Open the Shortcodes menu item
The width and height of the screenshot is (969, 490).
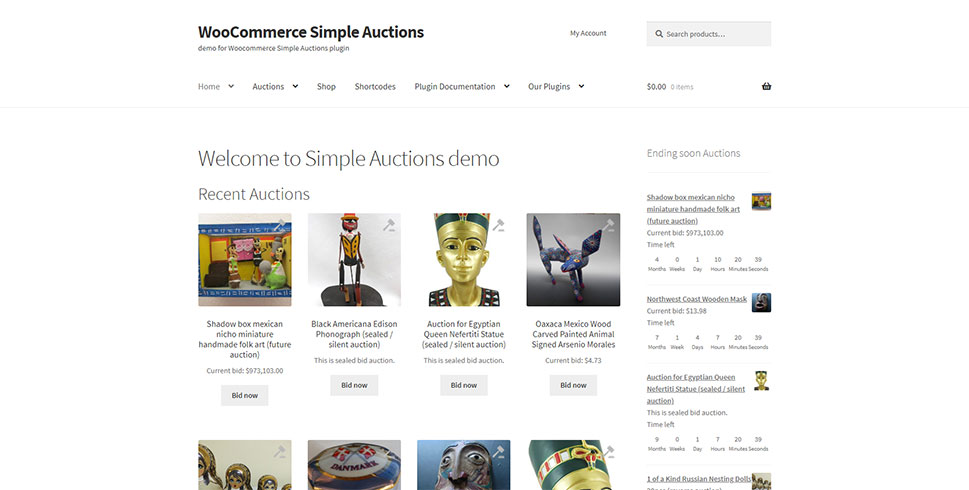pos(375,87)
